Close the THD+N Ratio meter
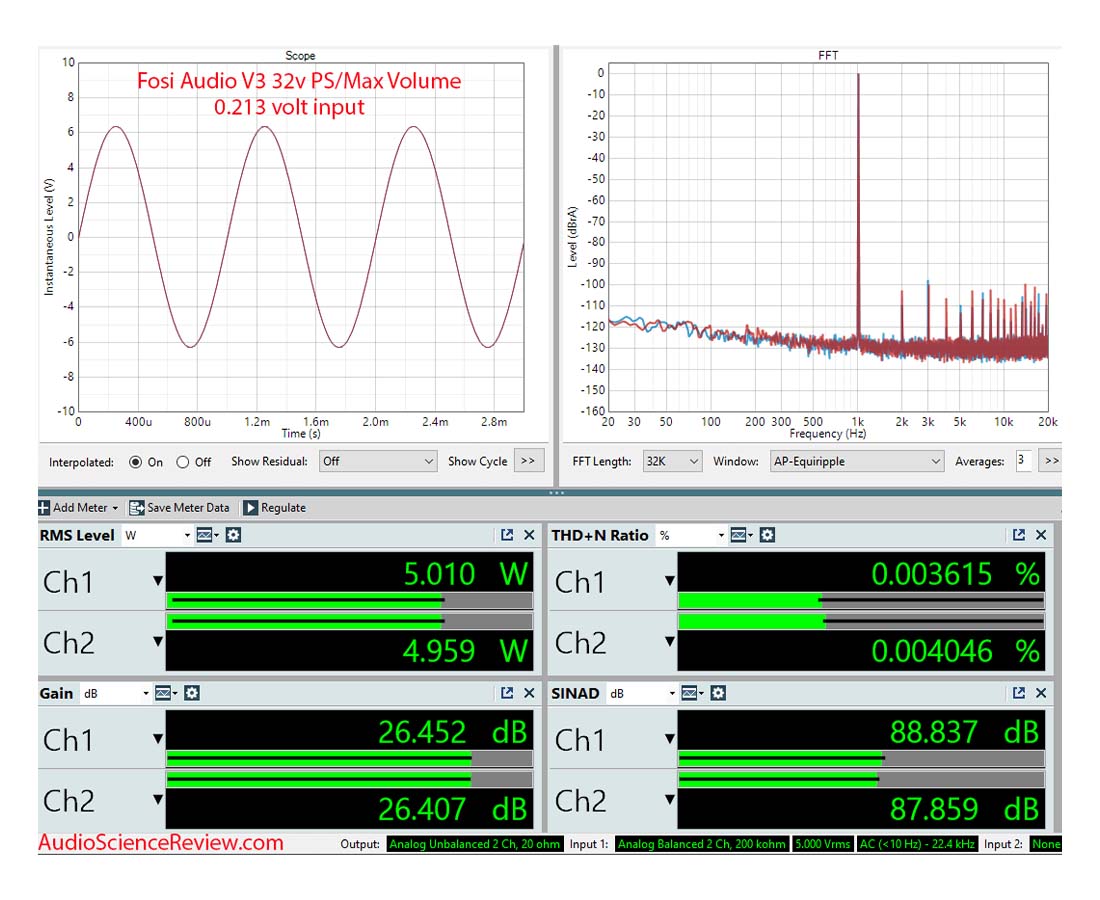 tap(1041, 535)
